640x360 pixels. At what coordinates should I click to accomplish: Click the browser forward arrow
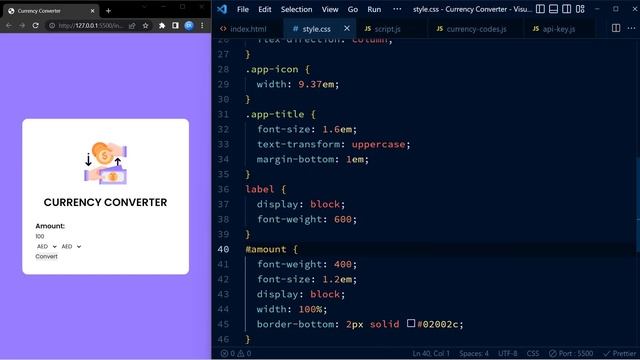click(22, 25)
